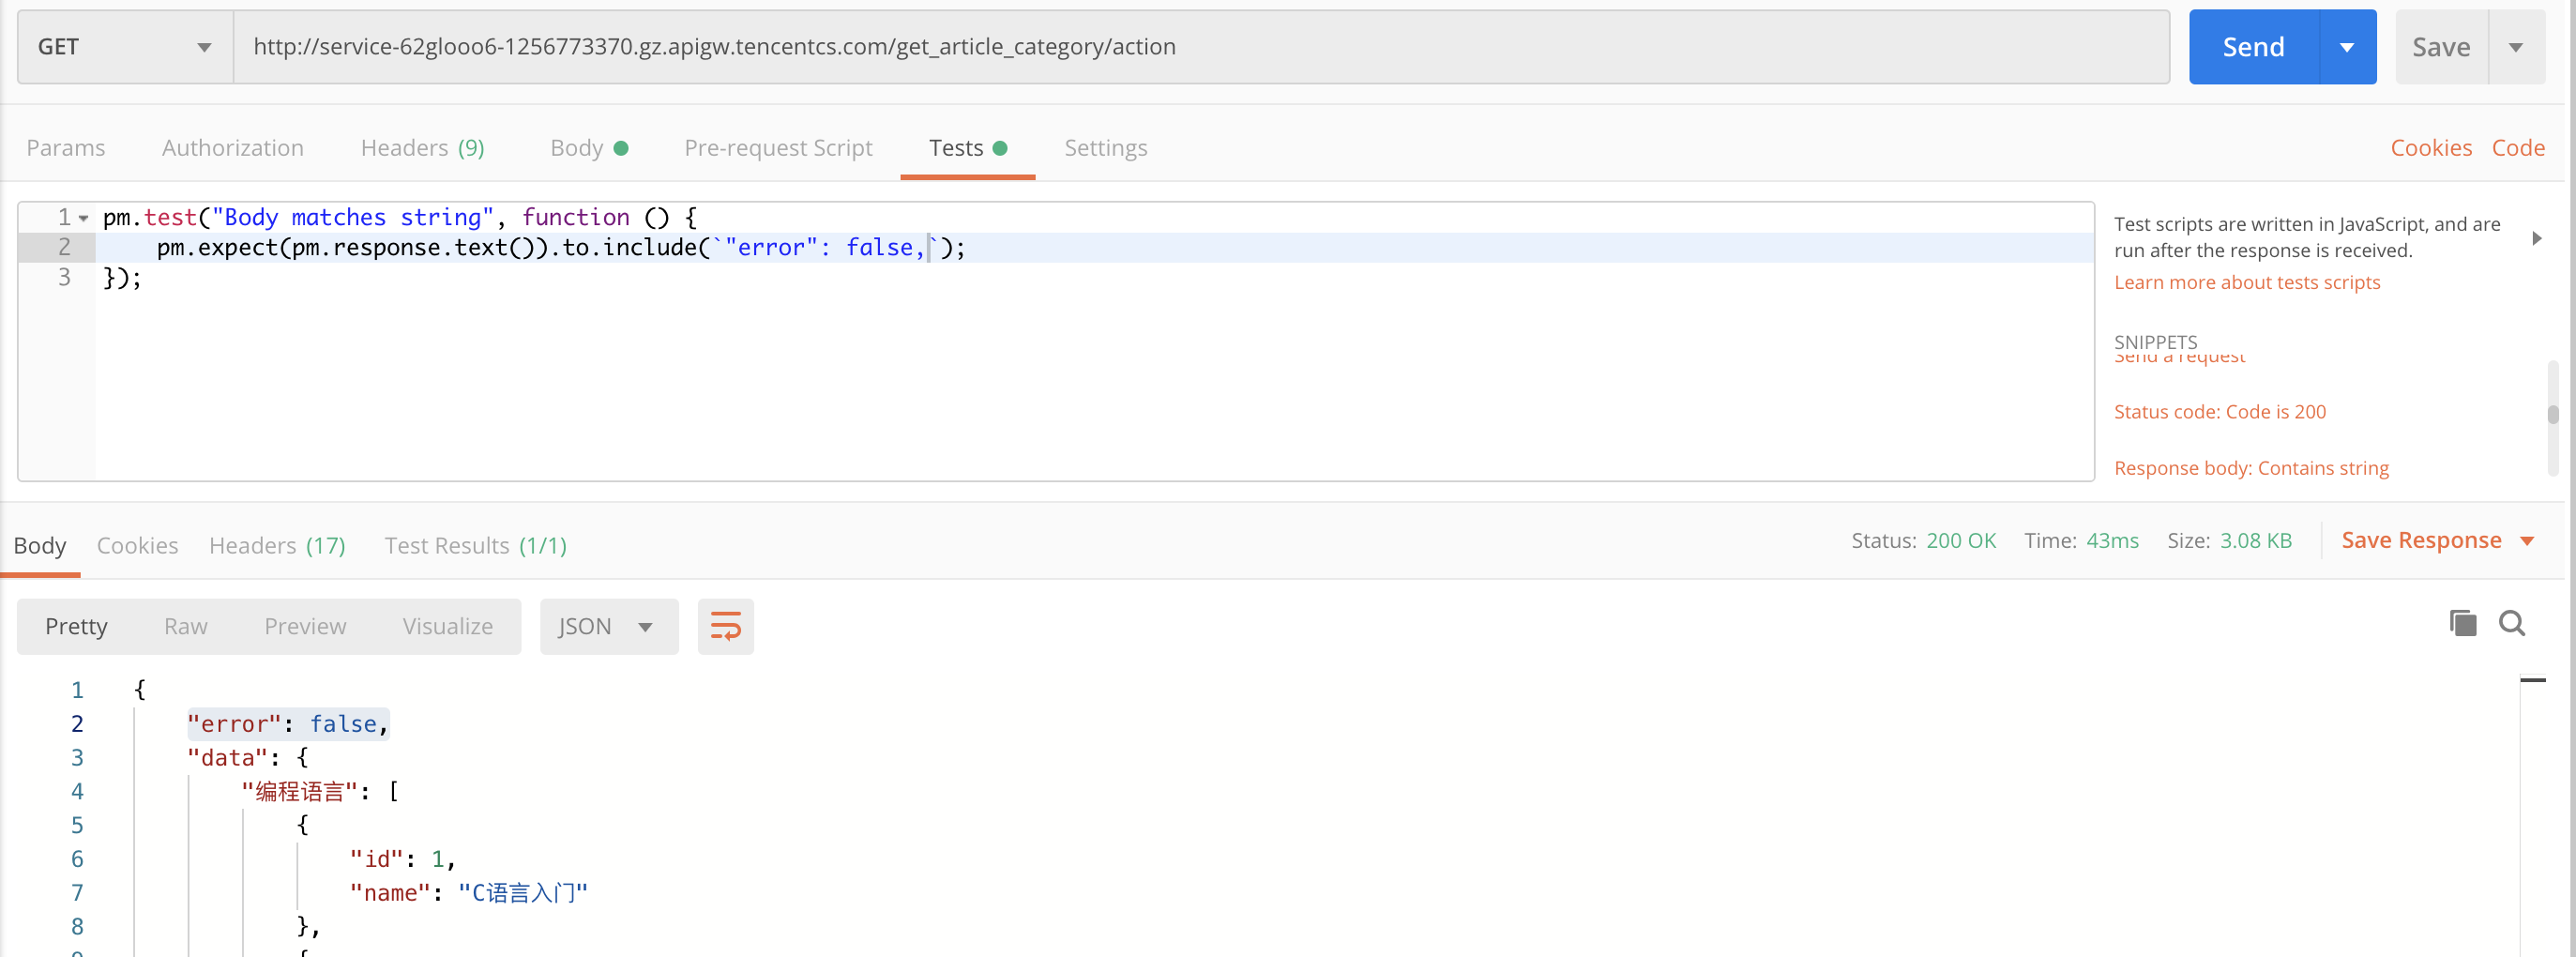Select the Visualize view mode
The height and width of the screenshot is (957, 2576).
(x=448, y=626)
